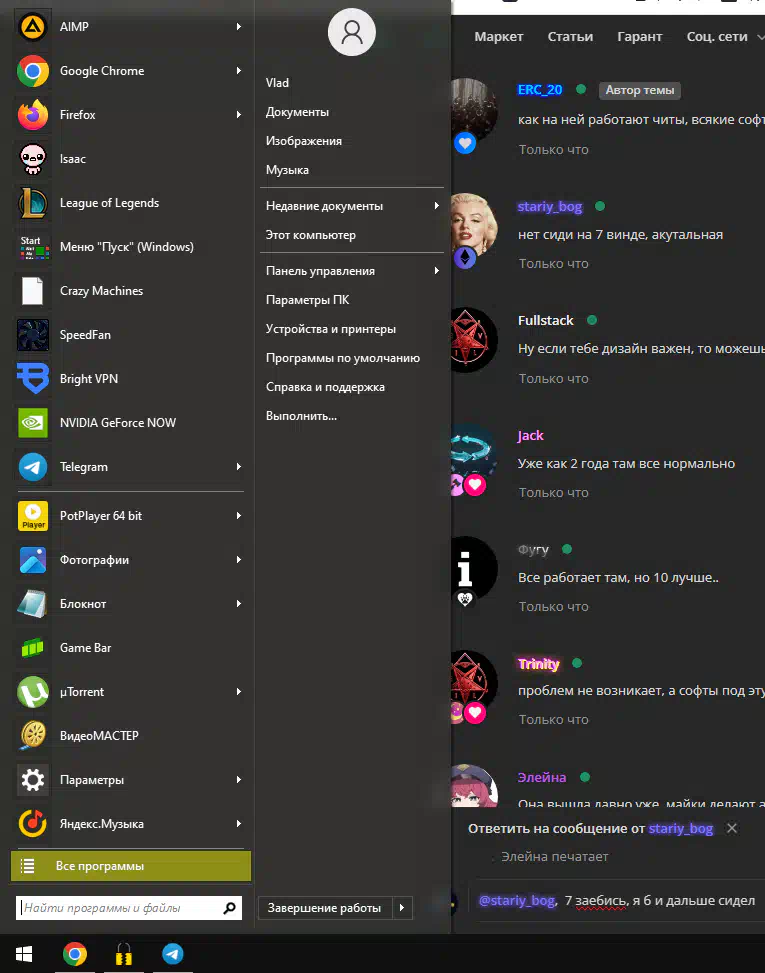This screenshot has width=765, height=973.
Task: Expand Firefox jump list arrow
Action: (x=239, y=115)
